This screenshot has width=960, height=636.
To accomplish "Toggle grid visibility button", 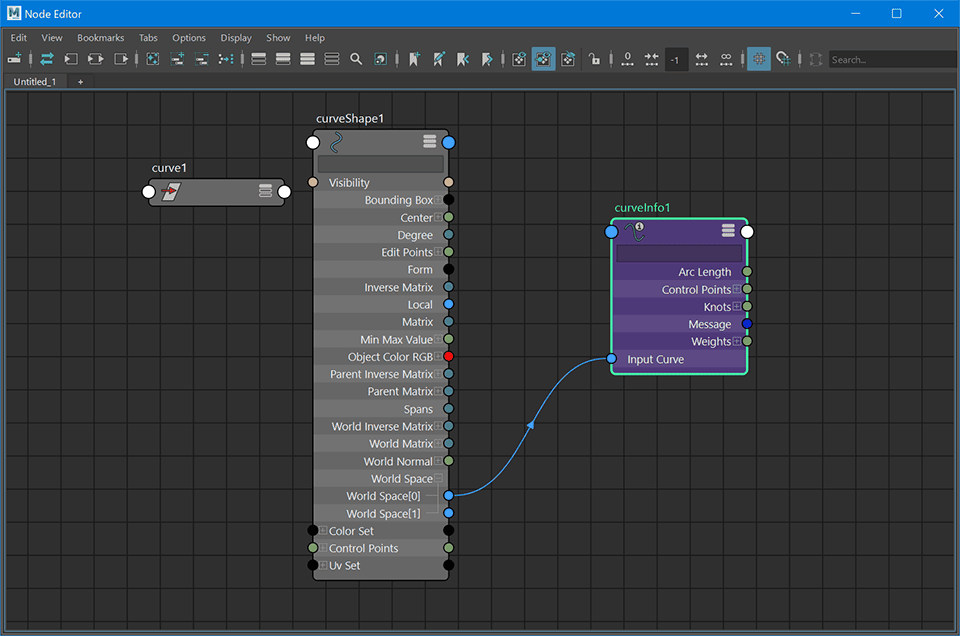I will tap(759, 60).
